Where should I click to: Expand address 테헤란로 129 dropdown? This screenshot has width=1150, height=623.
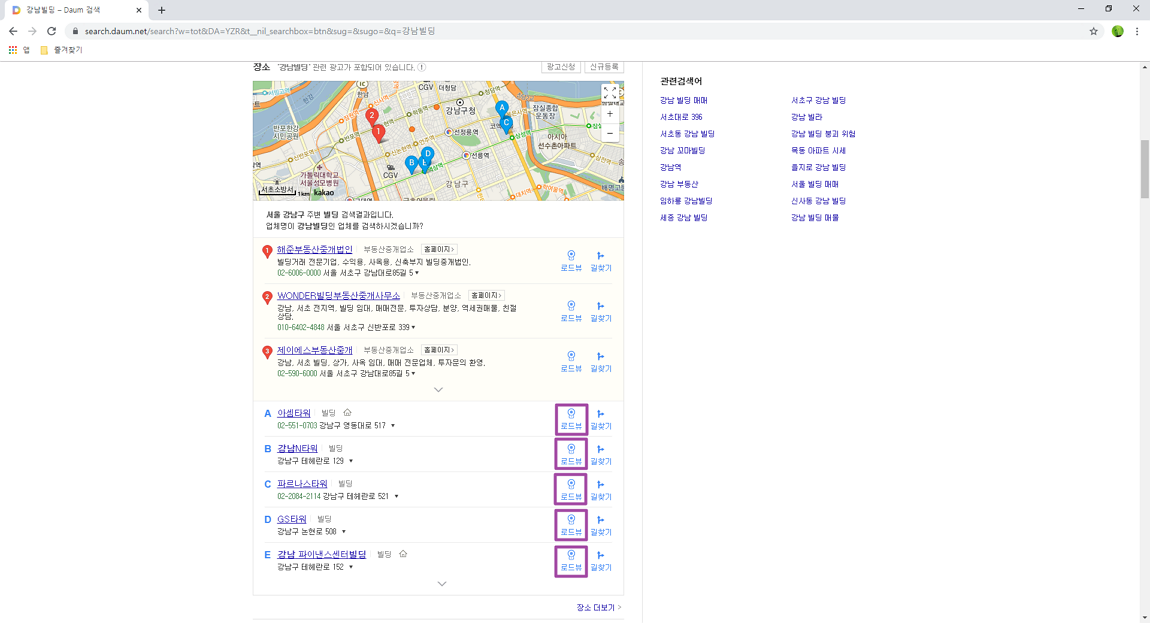pos(351,461)
